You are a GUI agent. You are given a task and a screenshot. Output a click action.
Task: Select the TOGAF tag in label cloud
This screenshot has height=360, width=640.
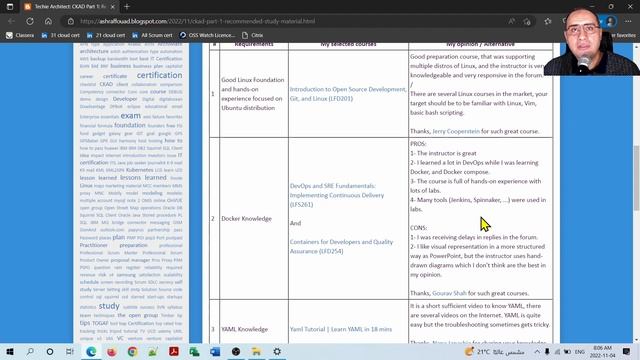(x=100, y=323)
